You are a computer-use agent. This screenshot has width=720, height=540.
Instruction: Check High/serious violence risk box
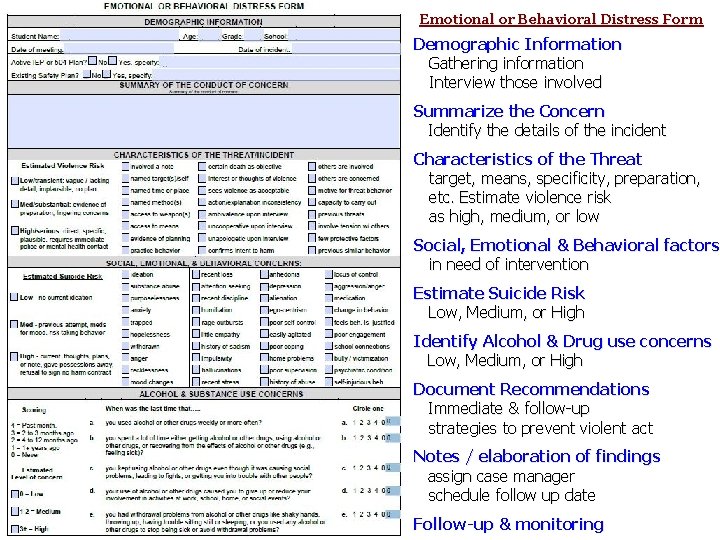coord(15,231)
